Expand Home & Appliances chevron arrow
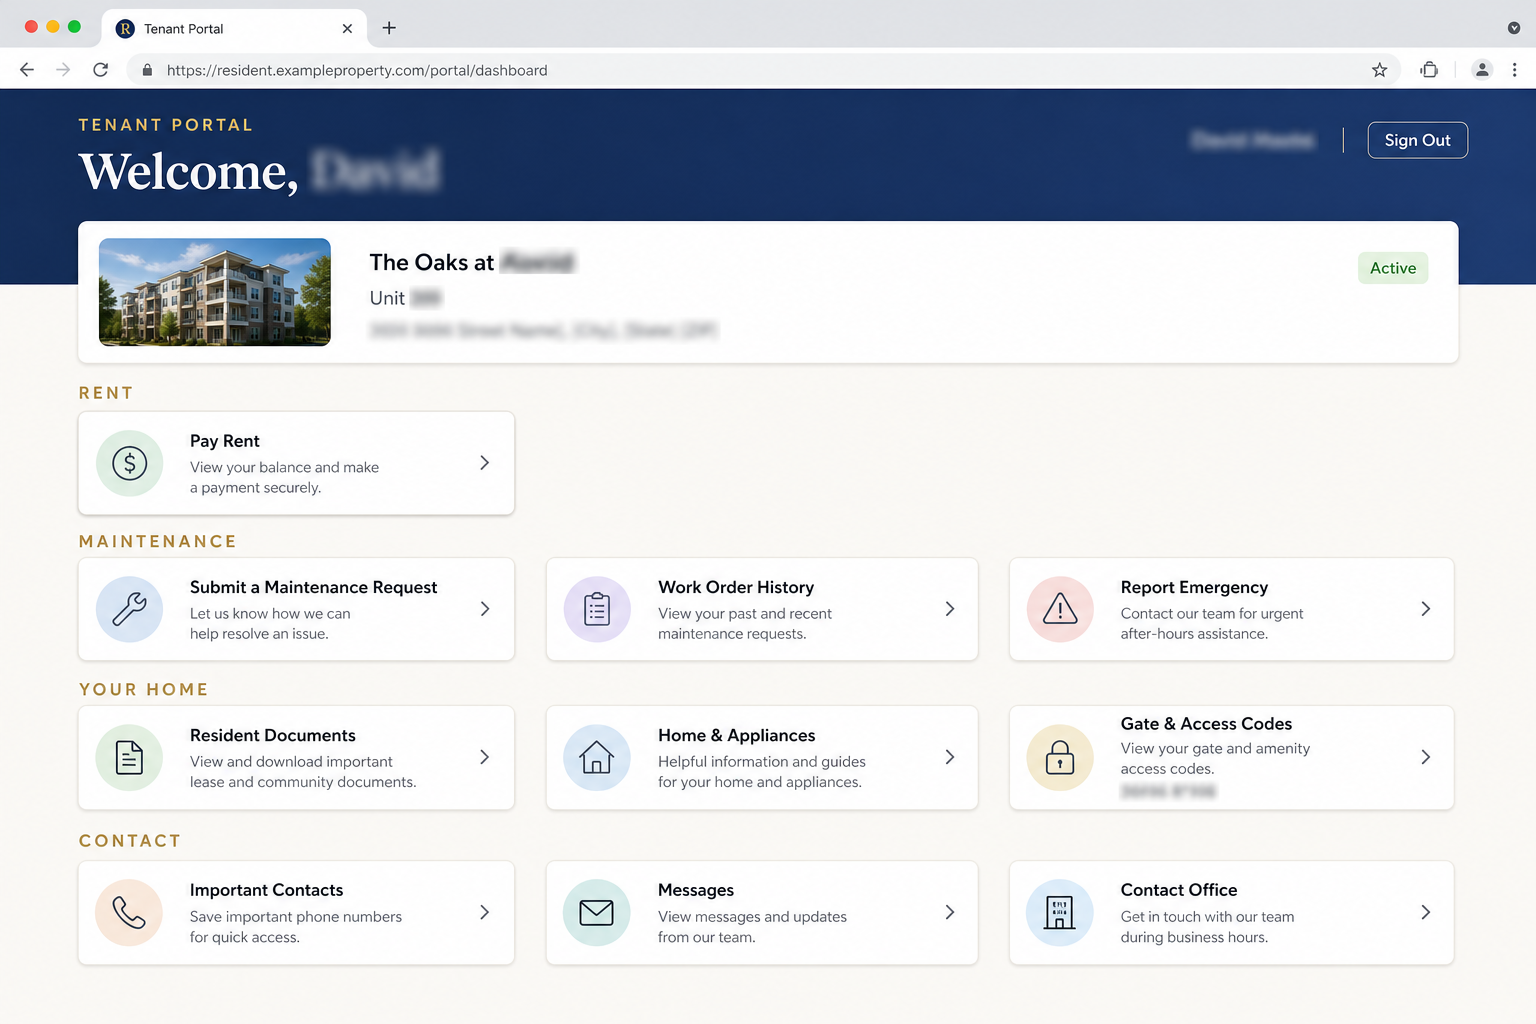The width and height of the screenshot is (1536, 1024). click(950, 757)
